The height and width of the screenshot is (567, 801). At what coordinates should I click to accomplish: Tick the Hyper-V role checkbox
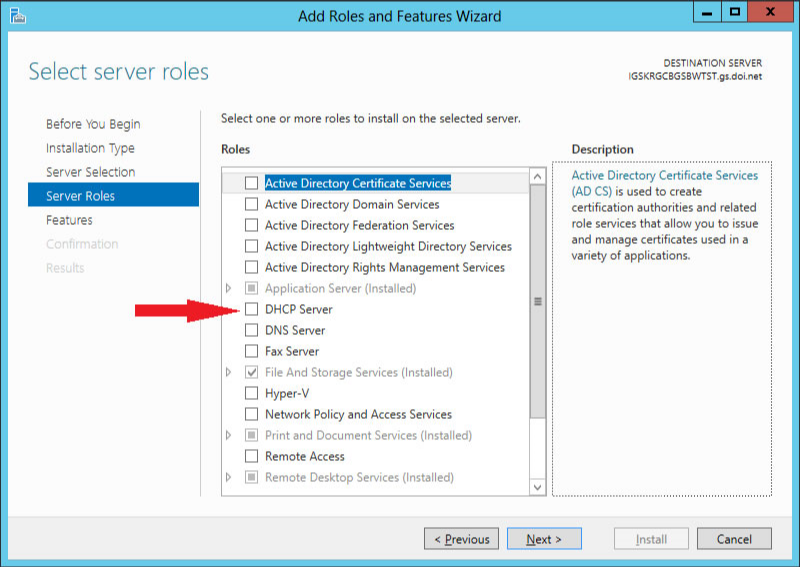(x=251, y=393)
